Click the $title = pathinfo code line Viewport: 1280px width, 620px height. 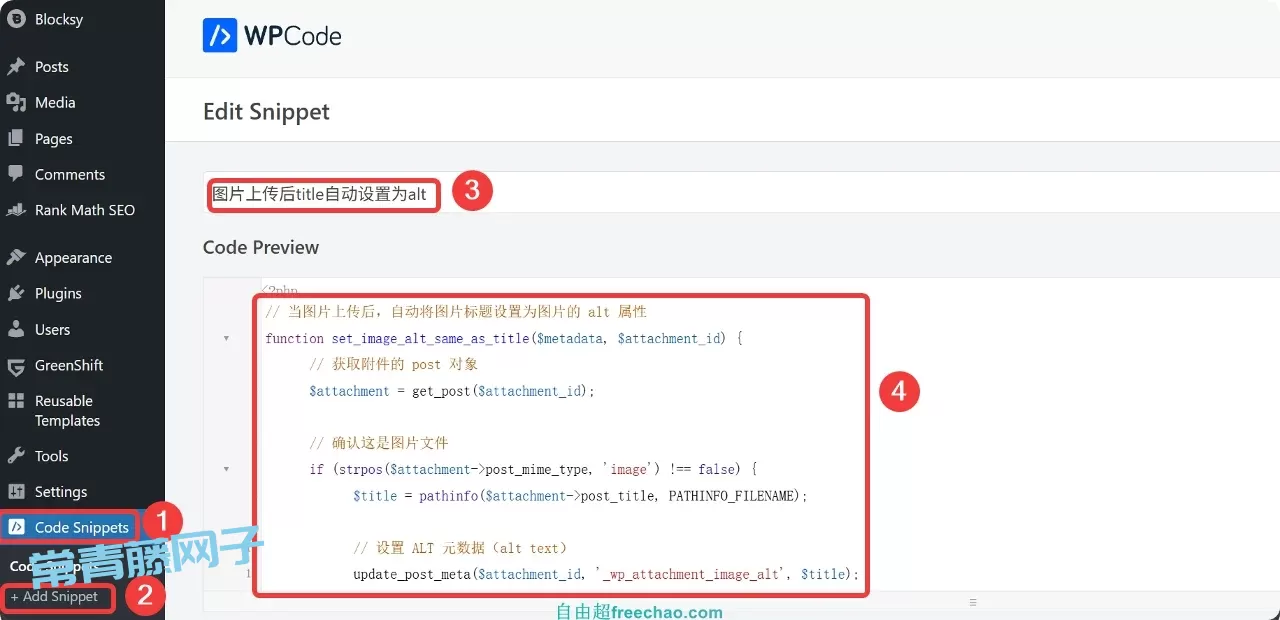[x=580, y=495]
